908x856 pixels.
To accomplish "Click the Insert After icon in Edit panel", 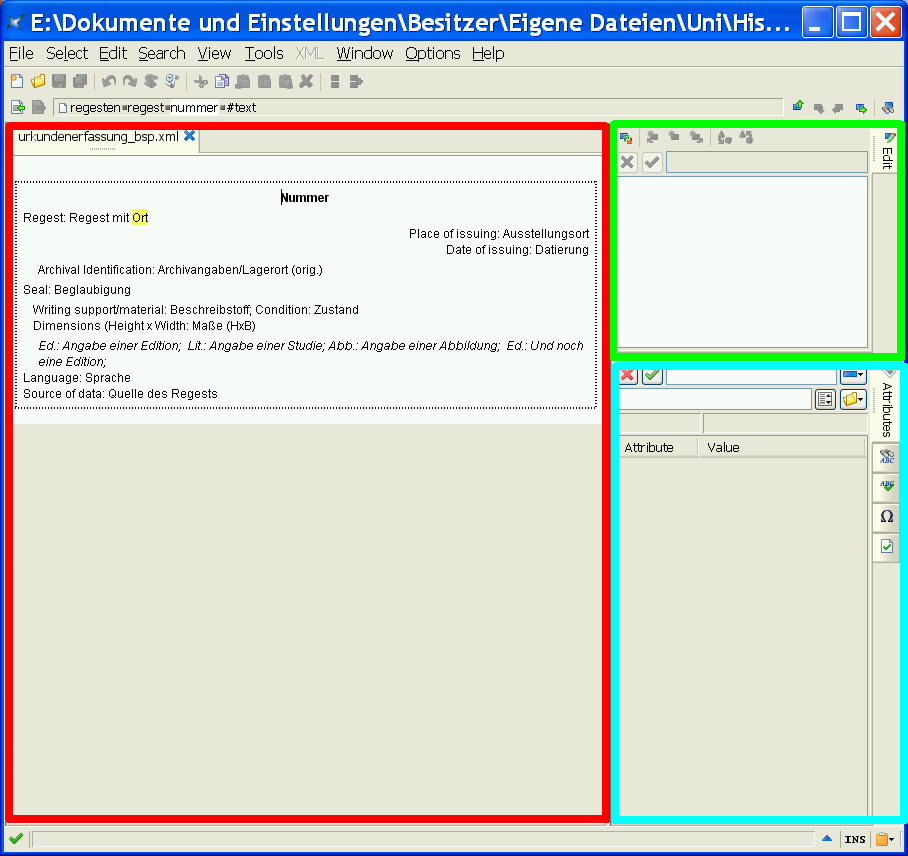I will click(x=696, y=137).
